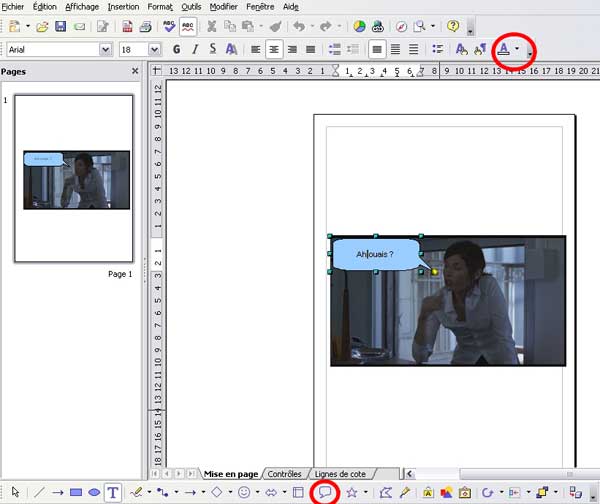Viewport: 600px width, 504px height.
Task: Open the Aide menu
Action: coord(291,7)
